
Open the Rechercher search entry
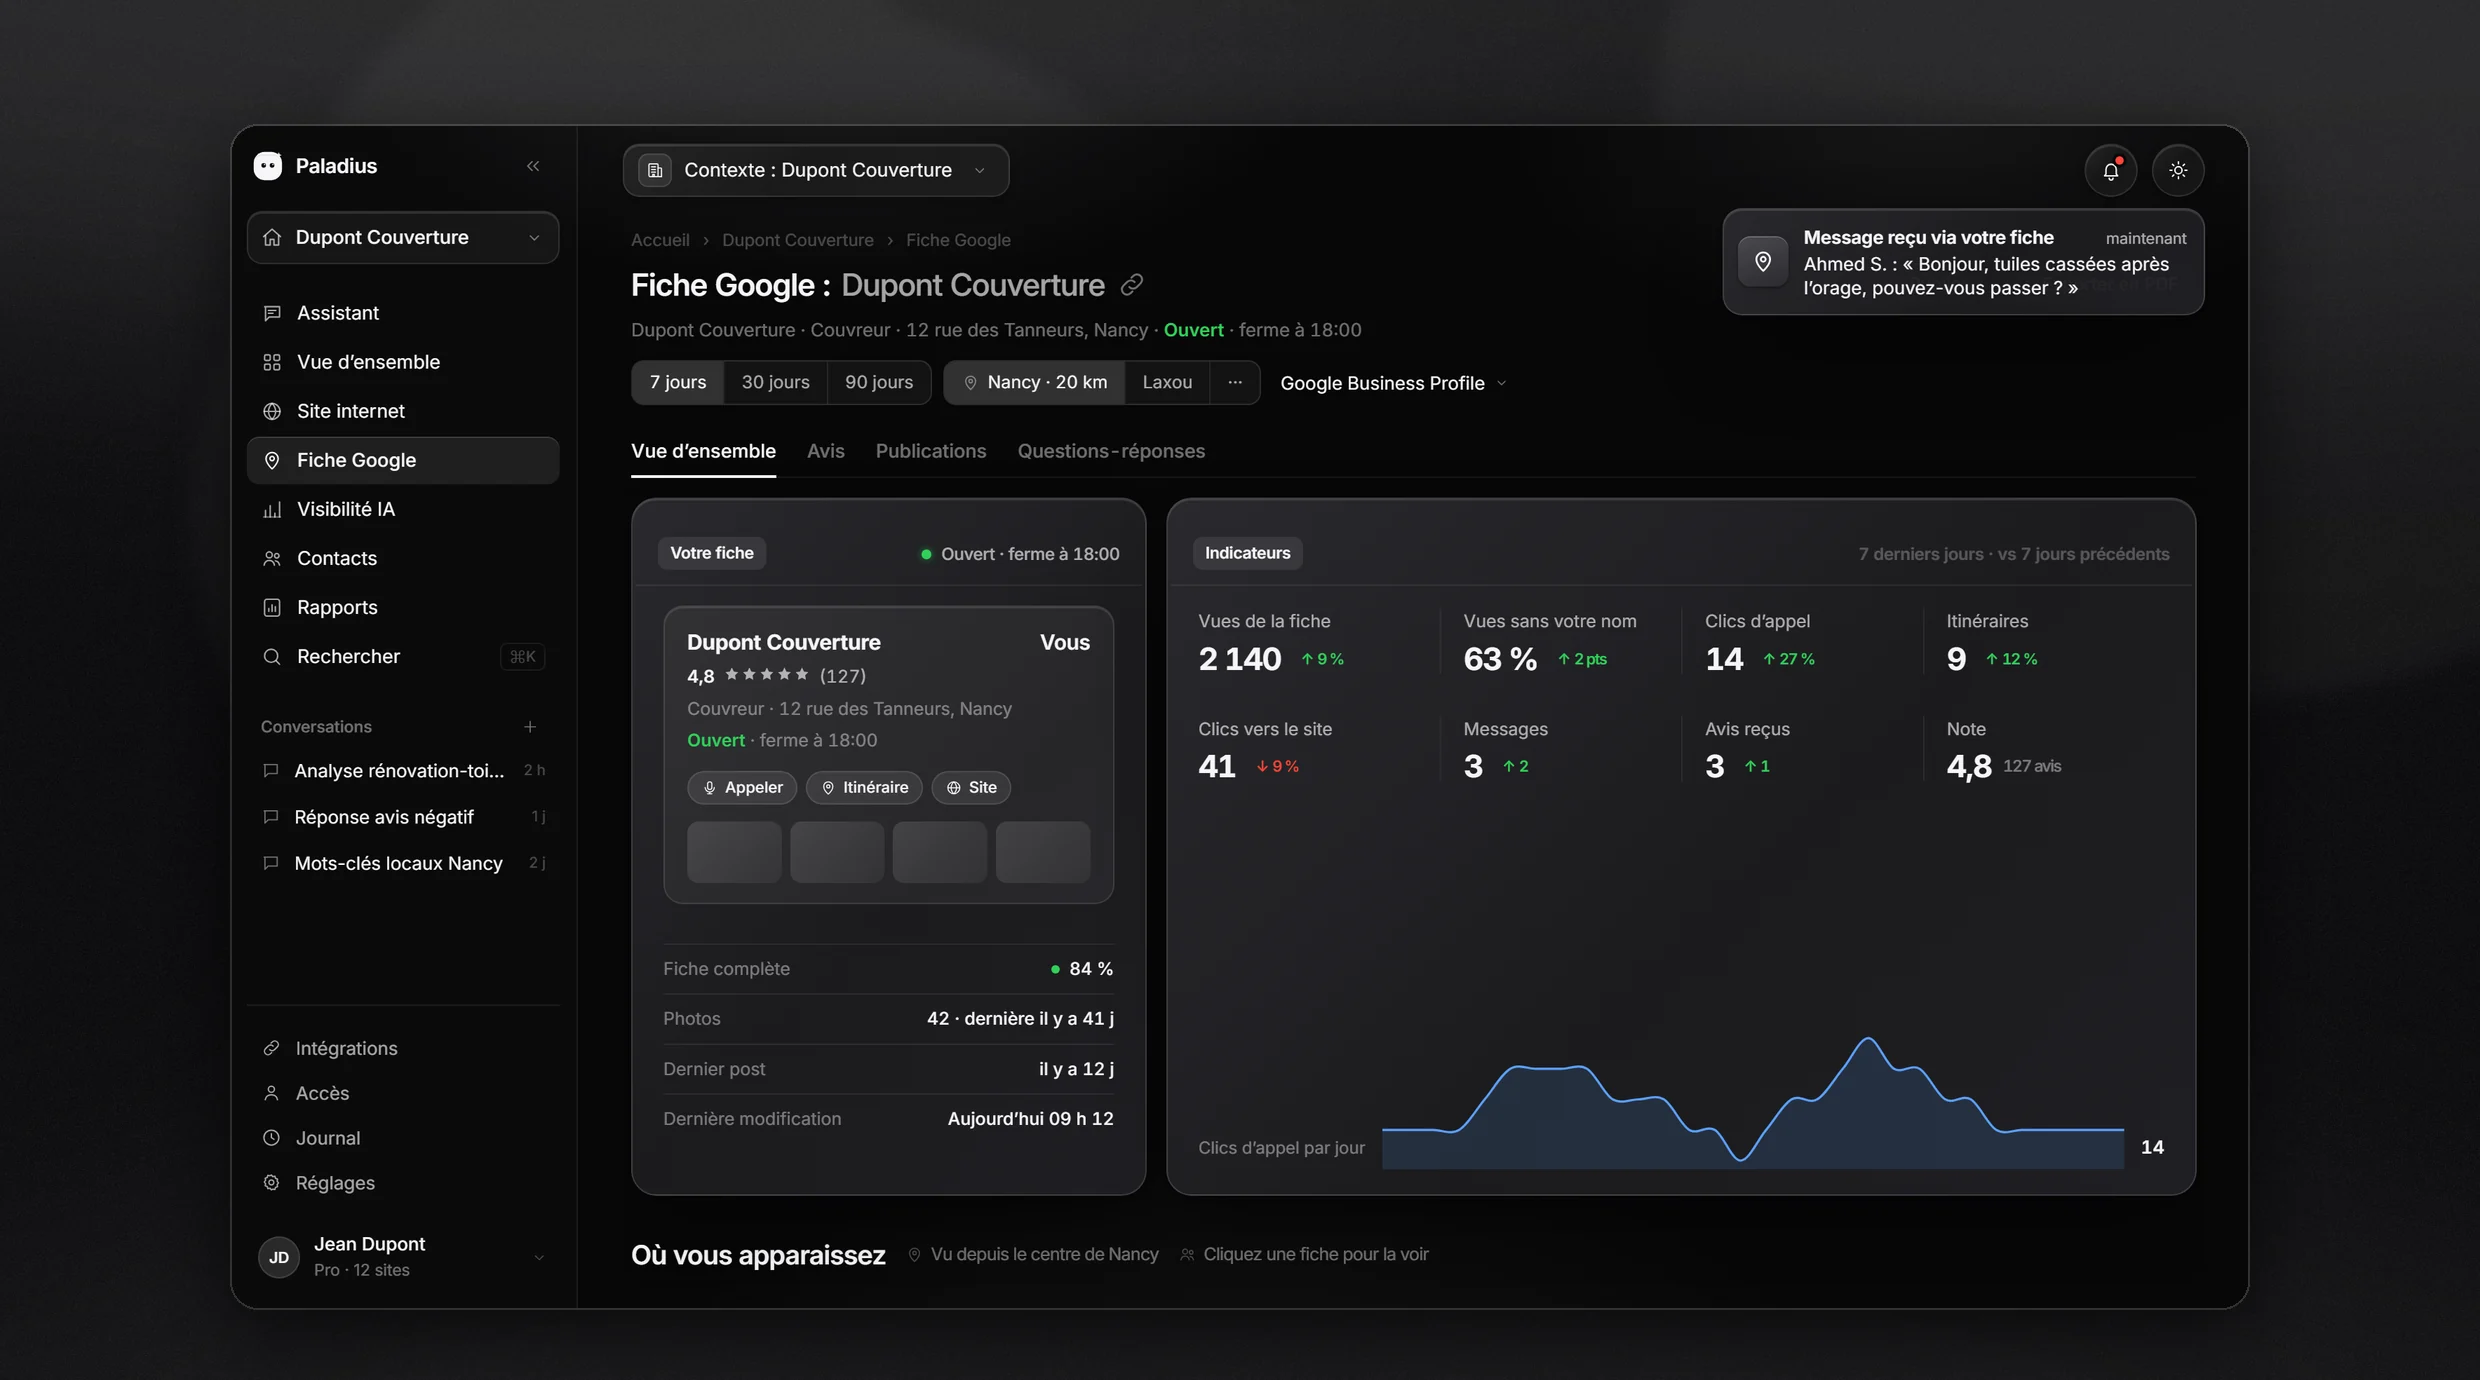(x=403, y=656)
